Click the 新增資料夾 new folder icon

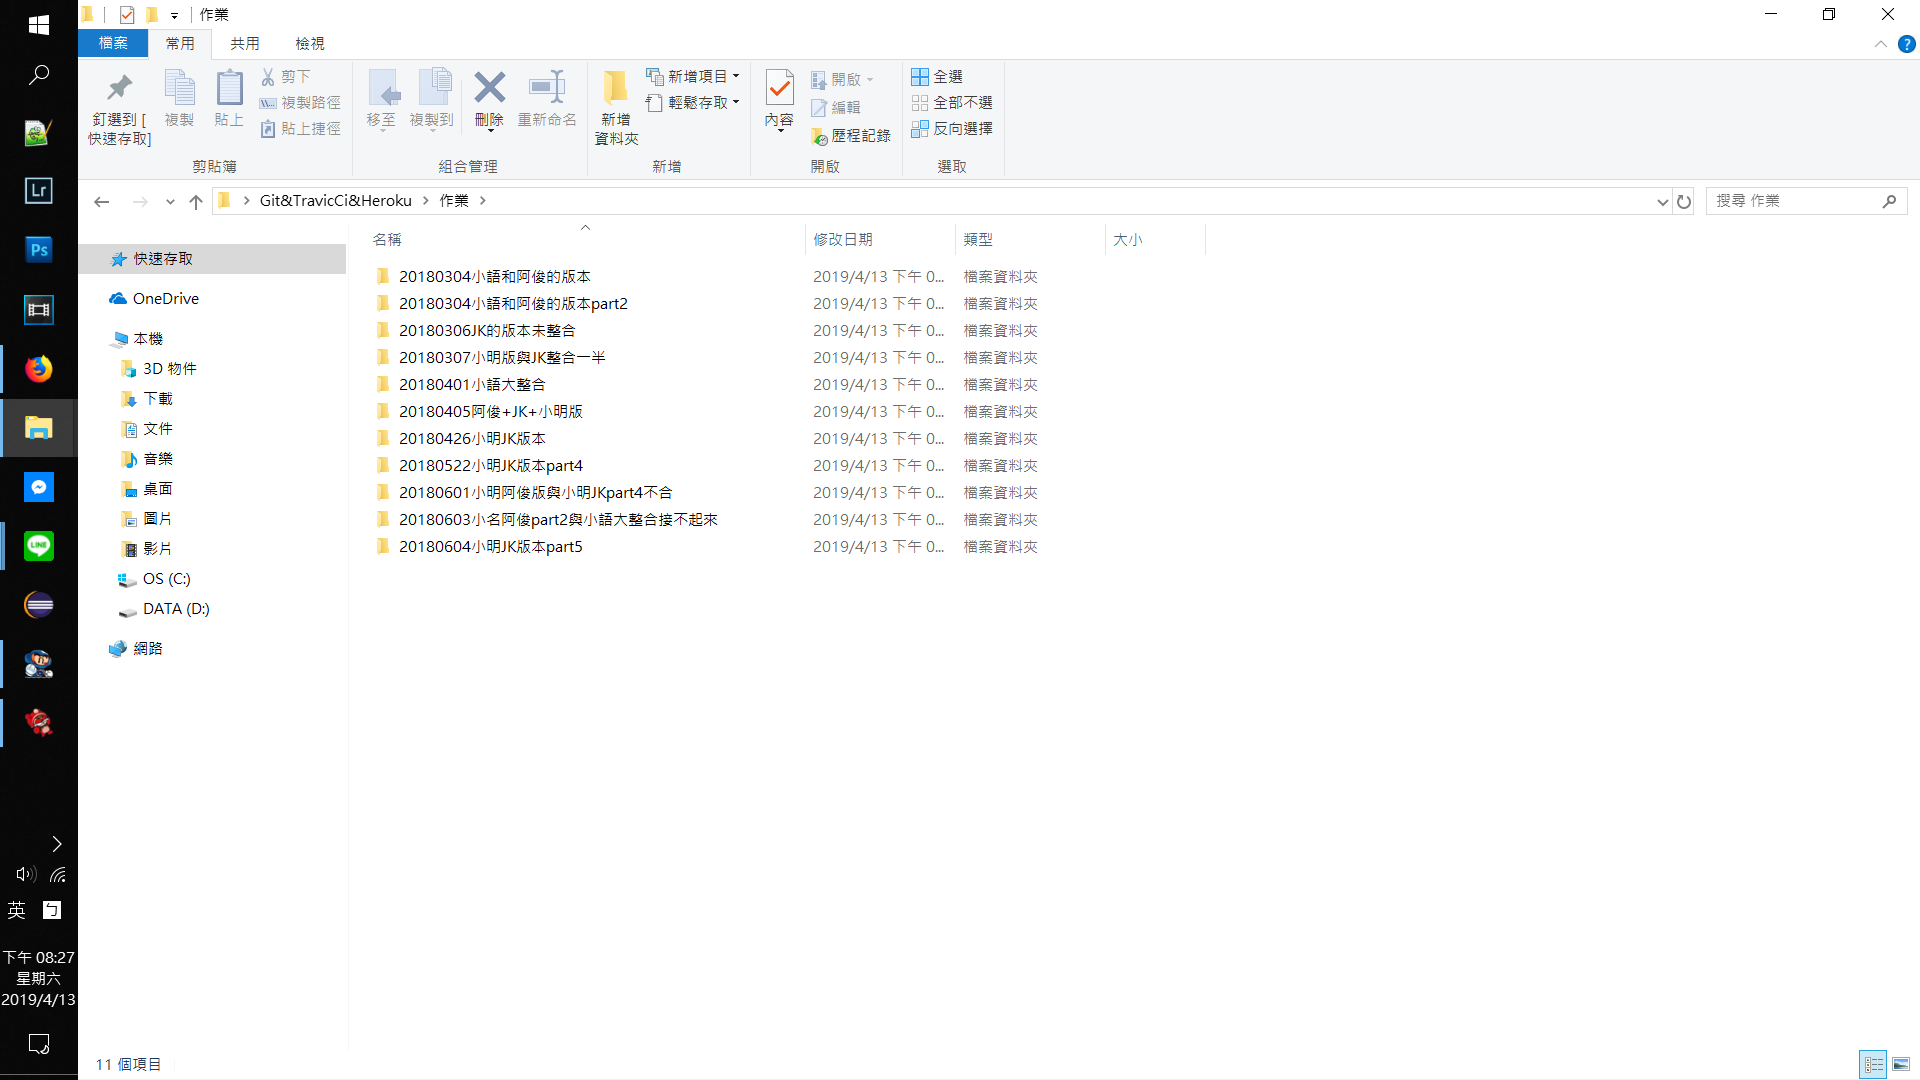tap(615, 89)
